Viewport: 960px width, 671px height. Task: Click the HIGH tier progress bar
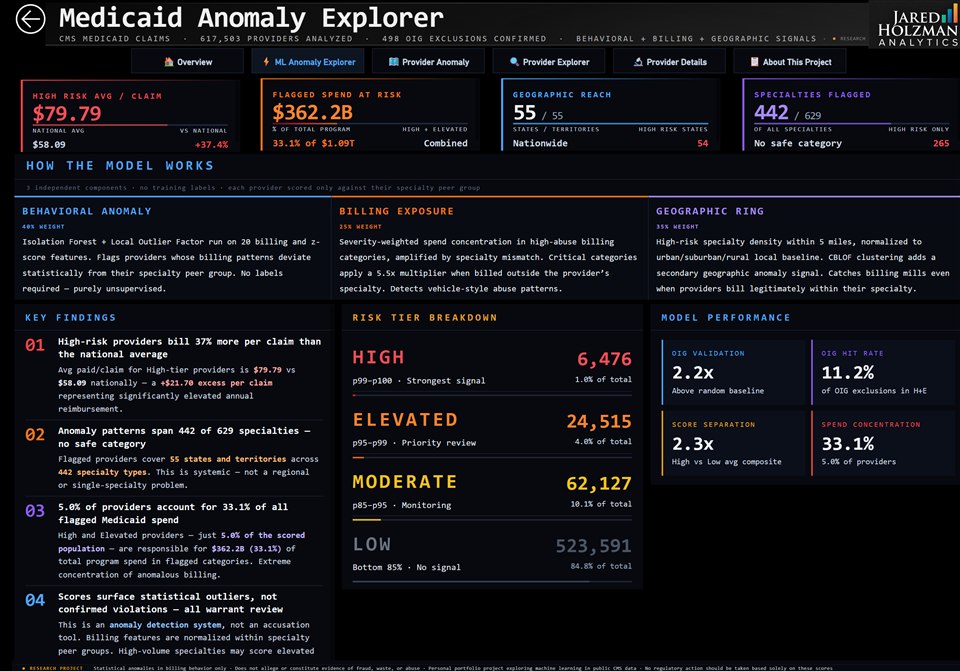(492, 395)
